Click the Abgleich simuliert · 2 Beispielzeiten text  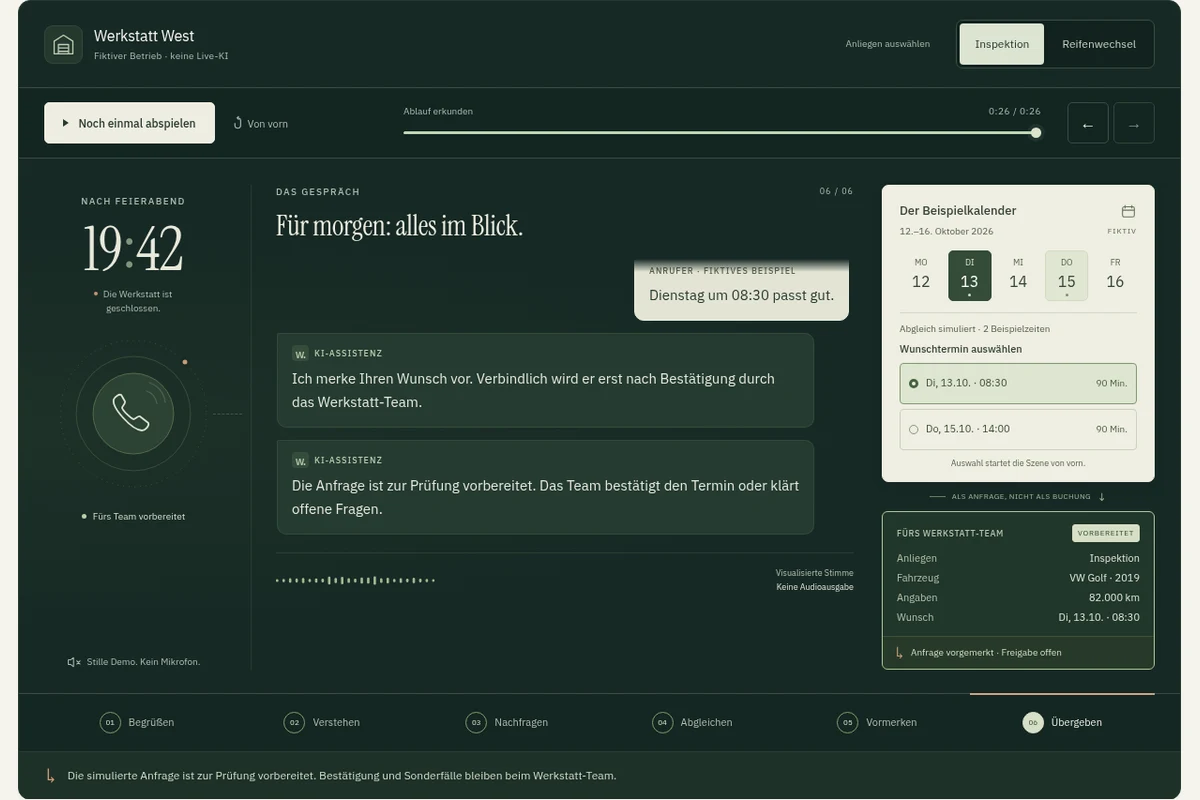[x=975, y=328]
